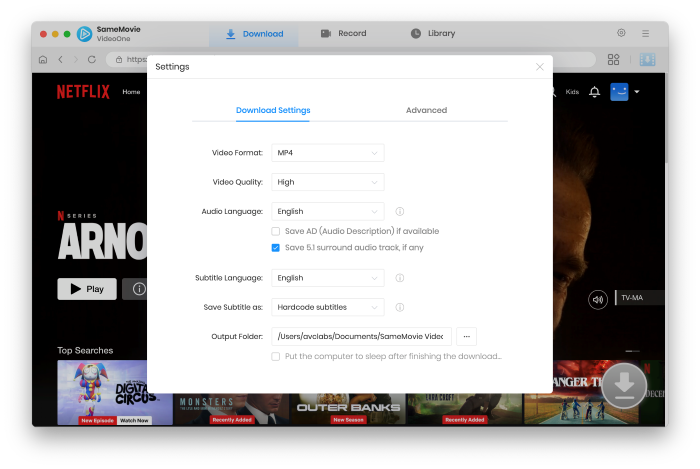Screen dimensions: 700x469
Task: Mute the Netflix preview audio
Action: point(598,299)
